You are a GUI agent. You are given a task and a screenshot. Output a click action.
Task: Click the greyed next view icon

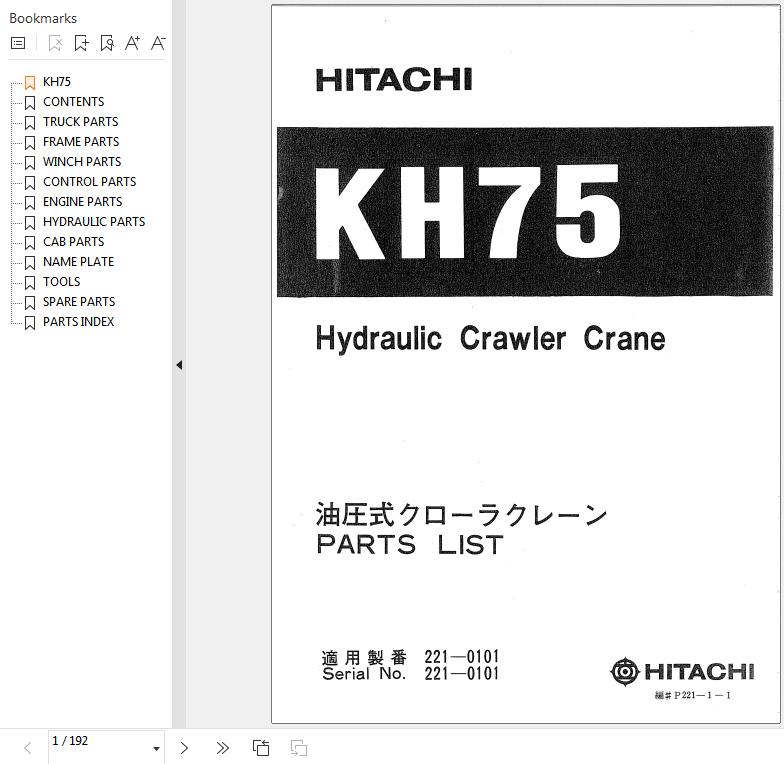[298, 748]
